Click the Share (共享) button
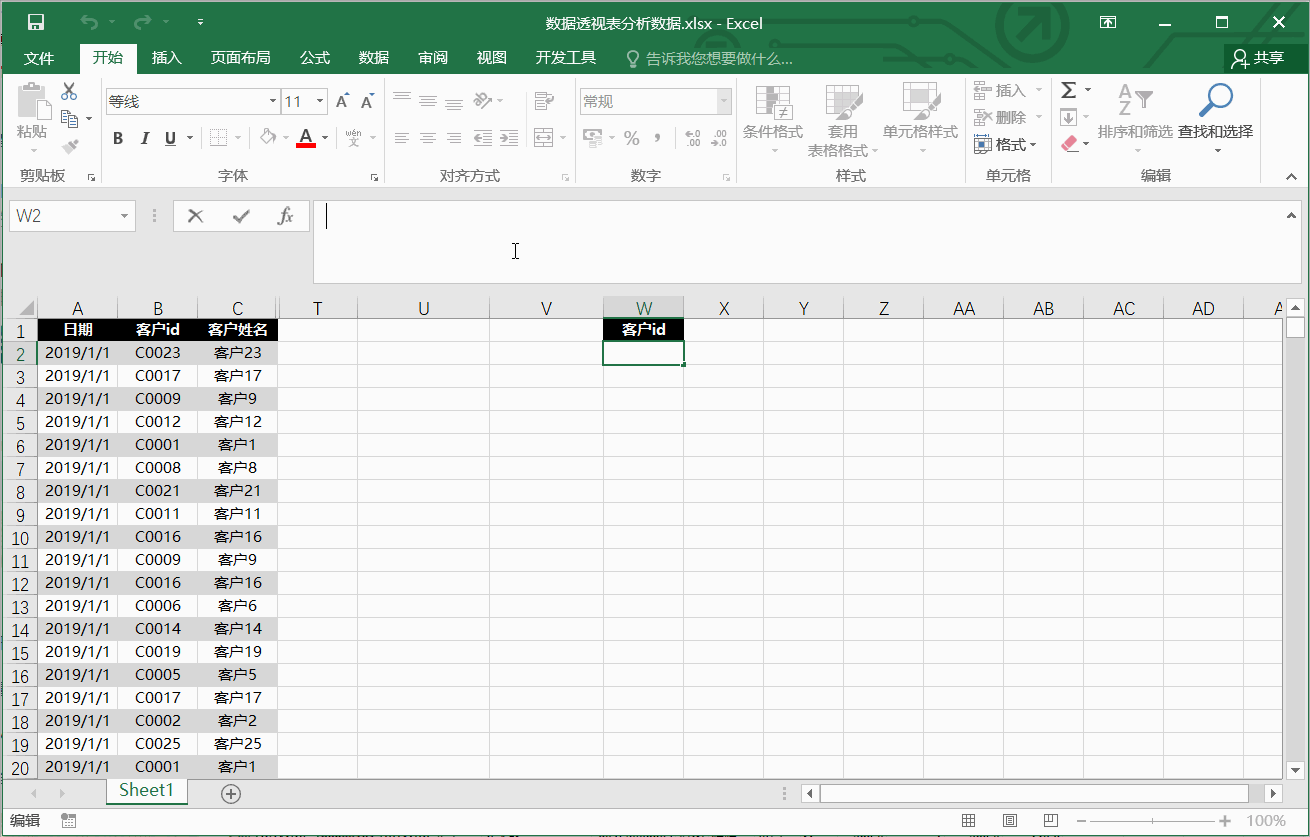Viewport: 1310px width, 837px height. (x=1258, y=58)
